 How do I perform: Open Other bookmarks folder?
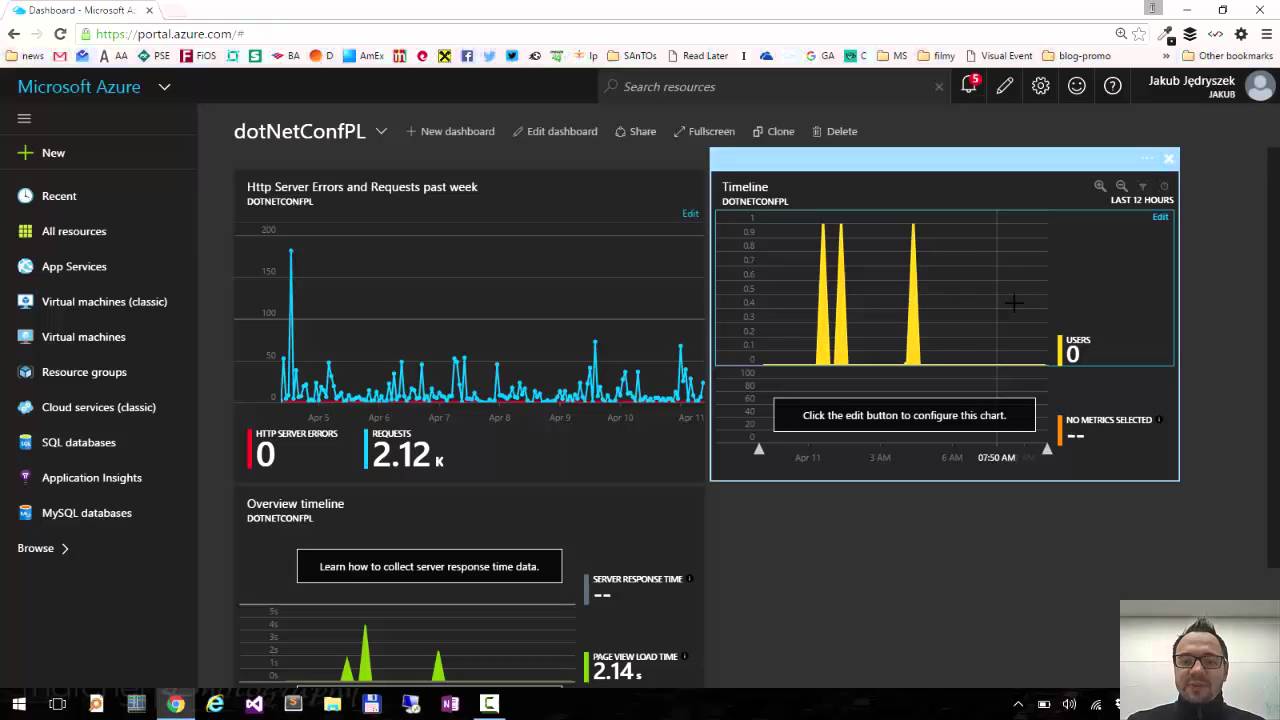pos(1227,56)
